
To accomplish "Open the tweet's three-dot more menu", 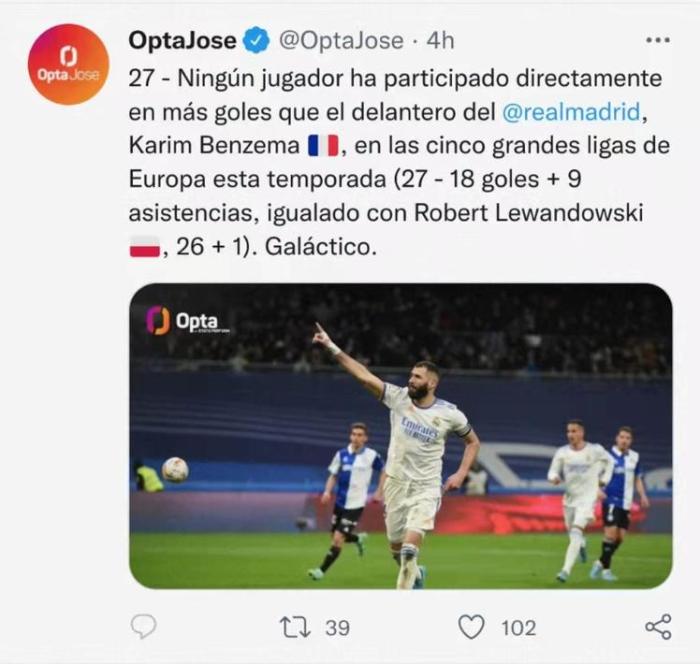I will [657, 40].
